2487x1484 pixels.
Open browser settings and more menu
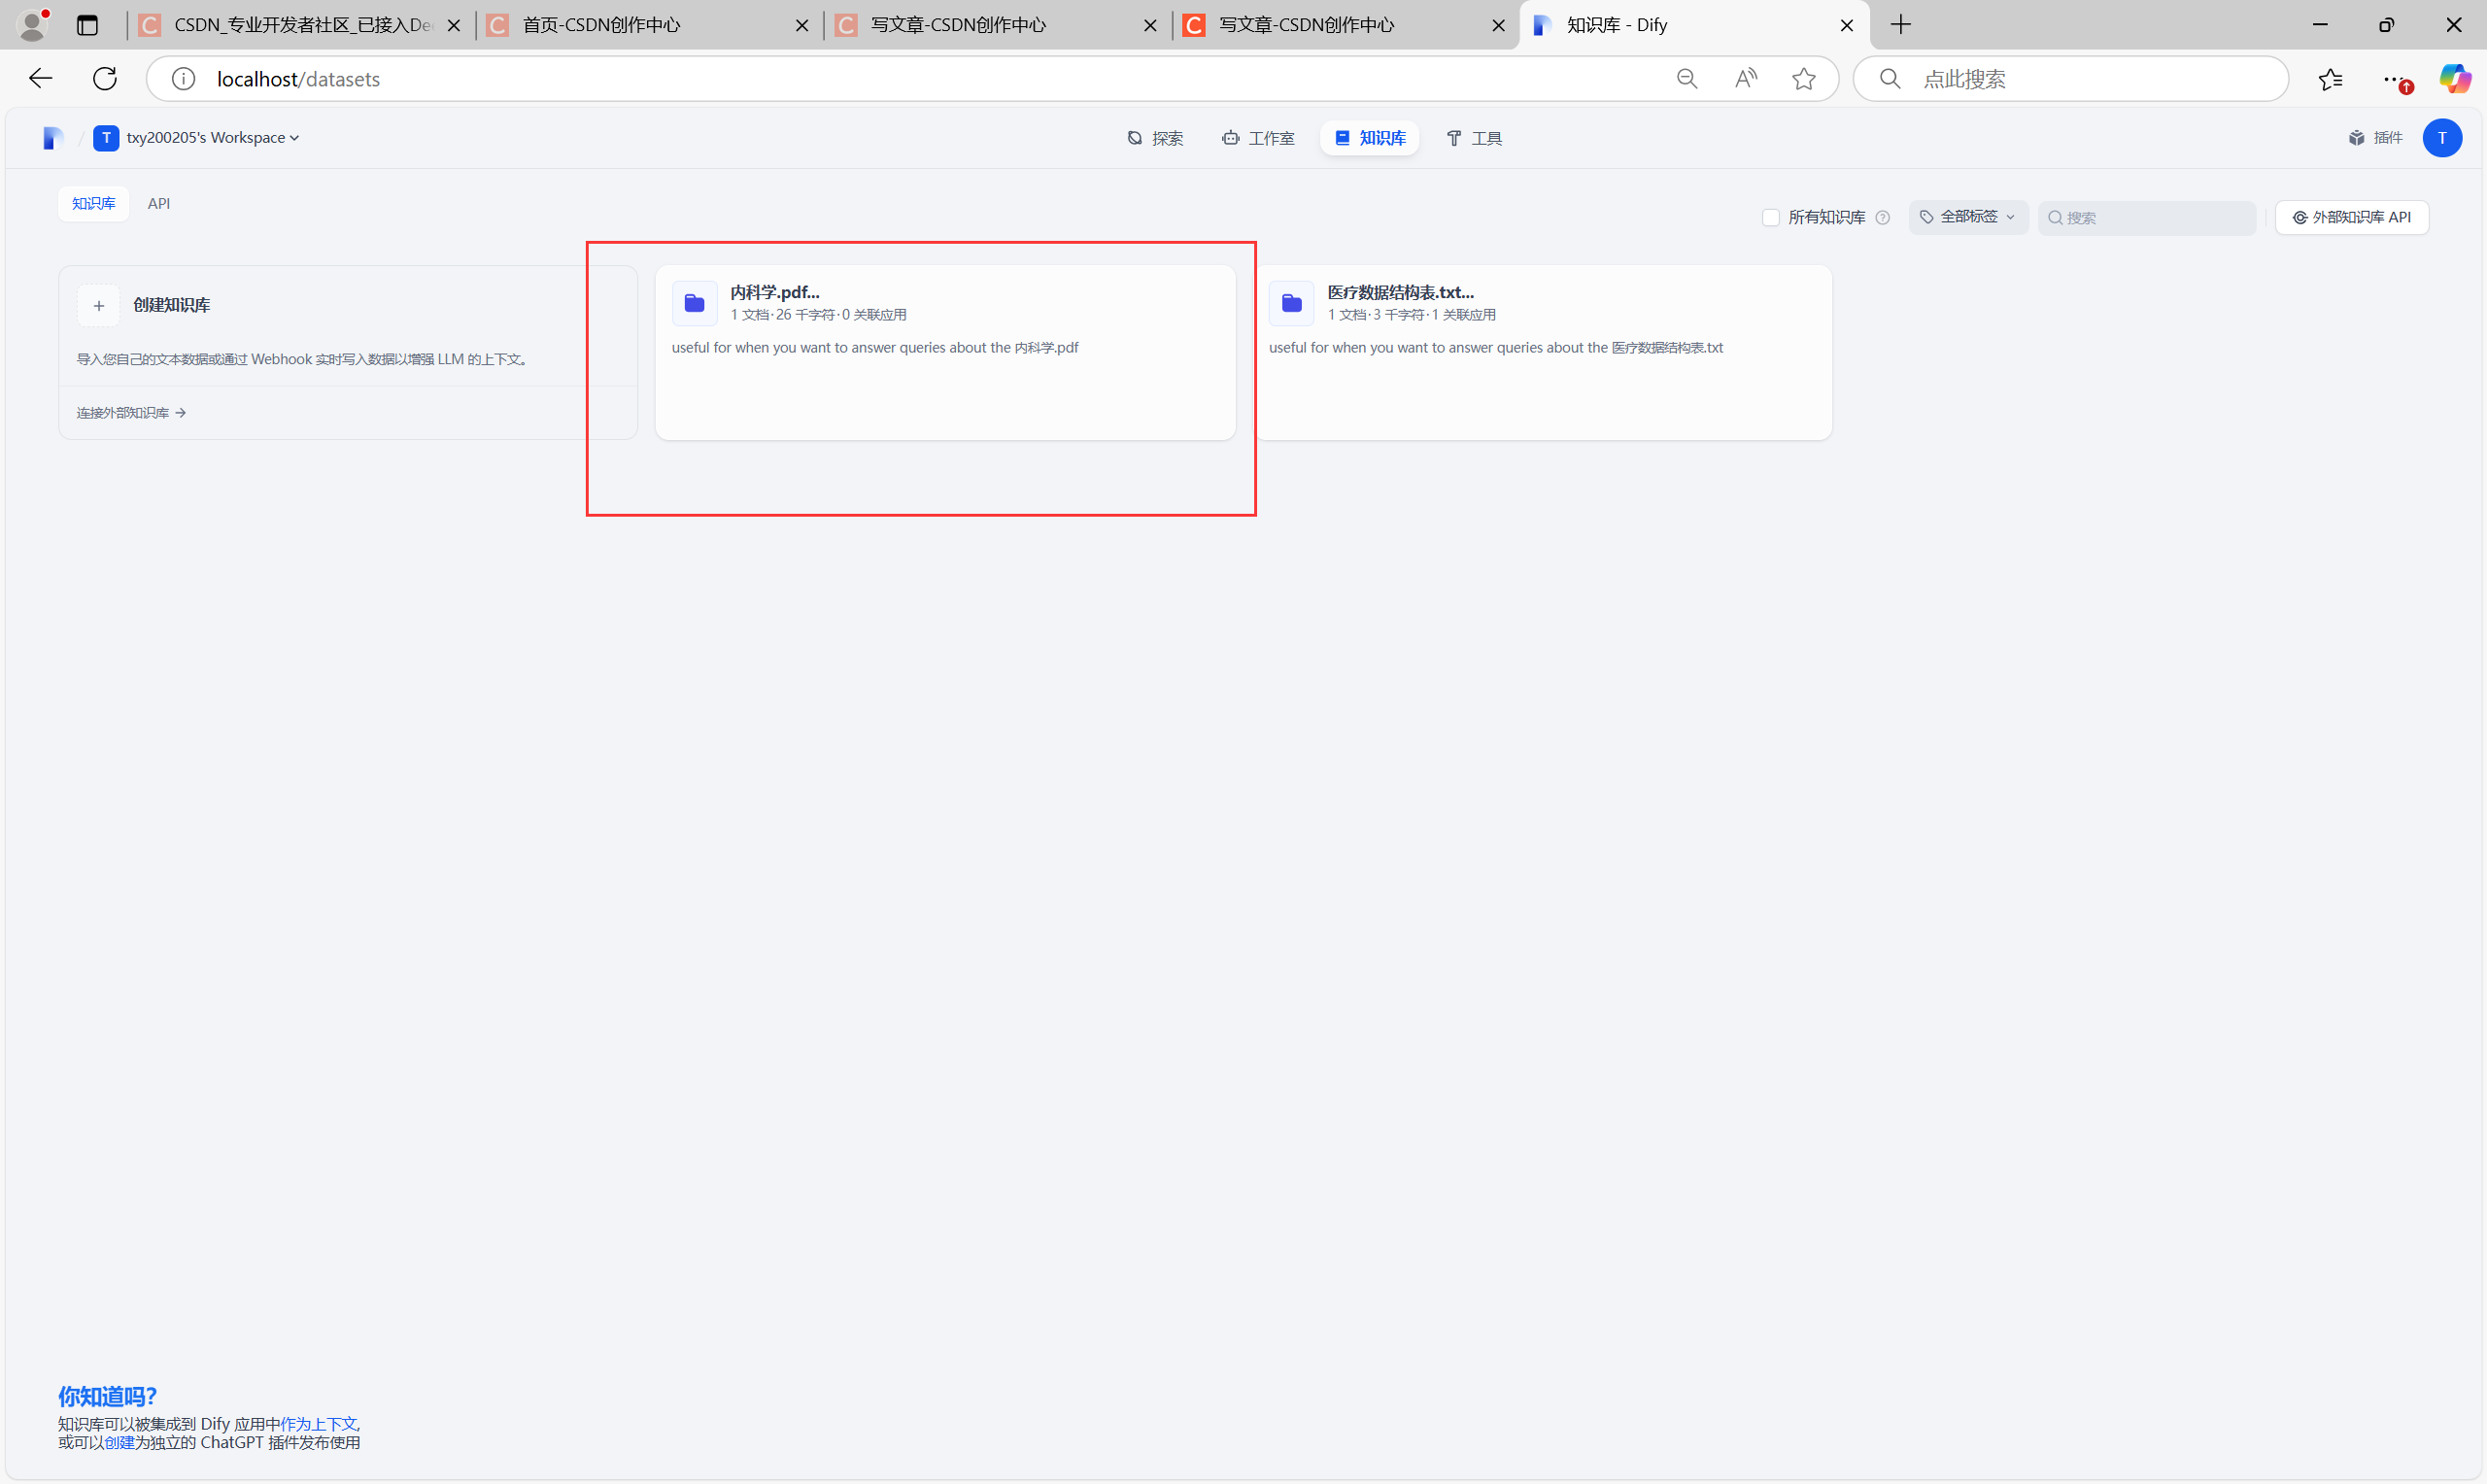click(2392, 79)
